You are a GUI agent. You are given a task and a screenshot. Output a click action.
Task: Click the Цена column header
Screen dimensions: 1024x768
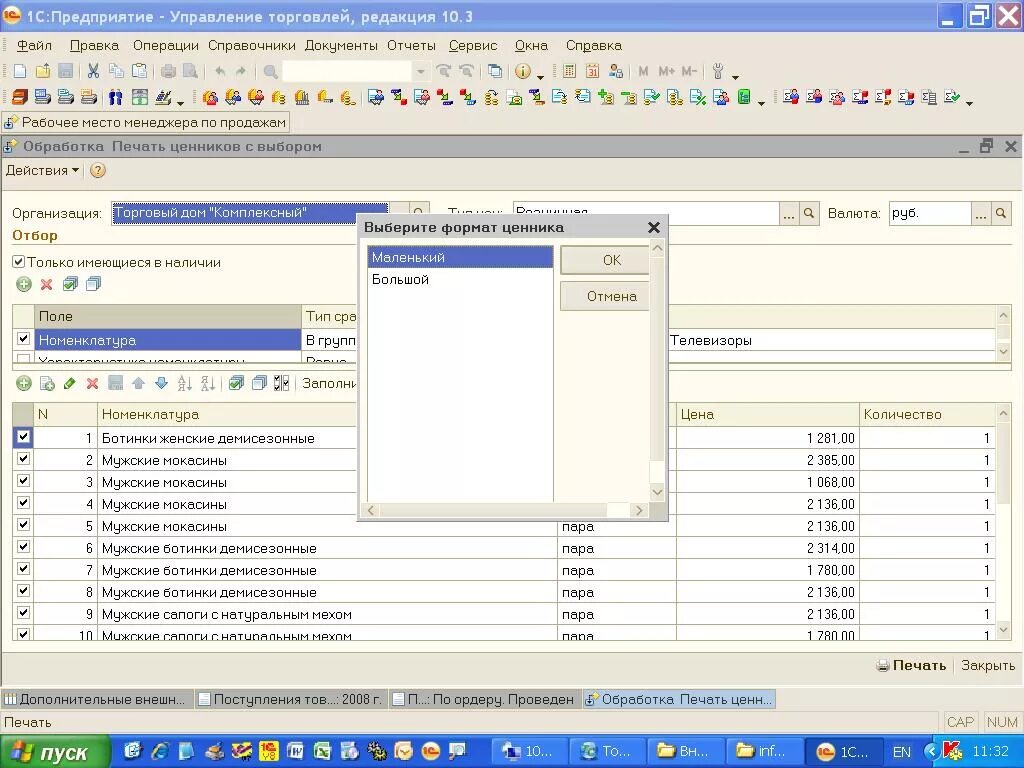tap(767, 414)
